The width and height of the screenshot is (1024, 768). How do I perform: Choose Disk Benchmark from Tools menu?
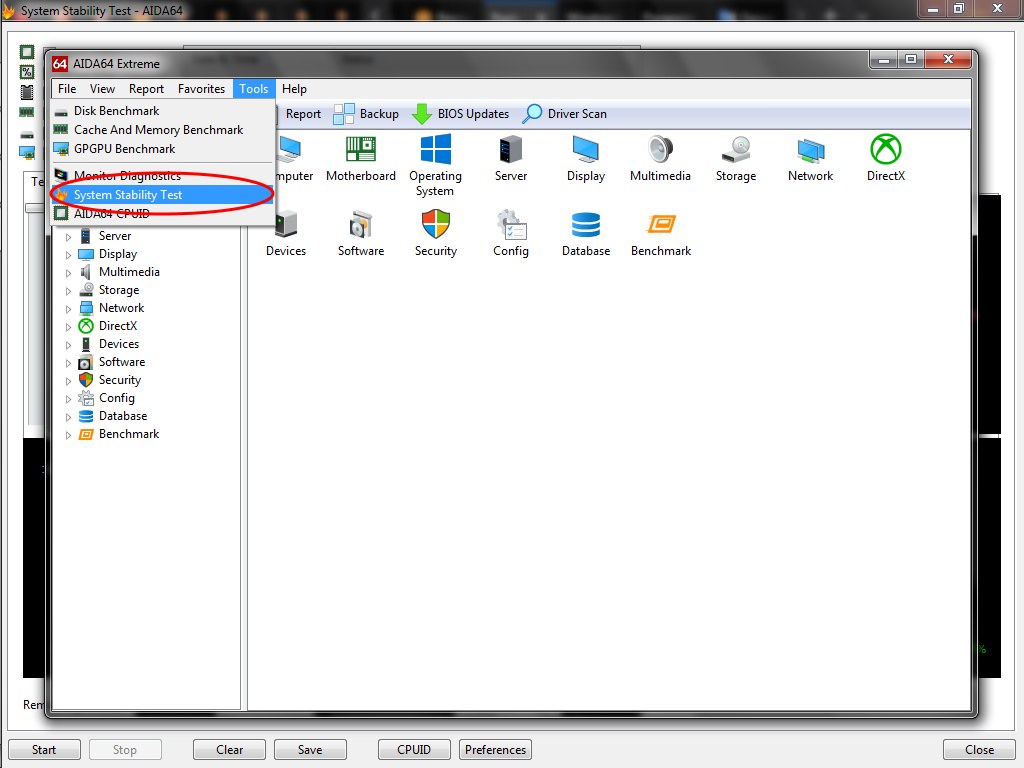pos(162,111)
